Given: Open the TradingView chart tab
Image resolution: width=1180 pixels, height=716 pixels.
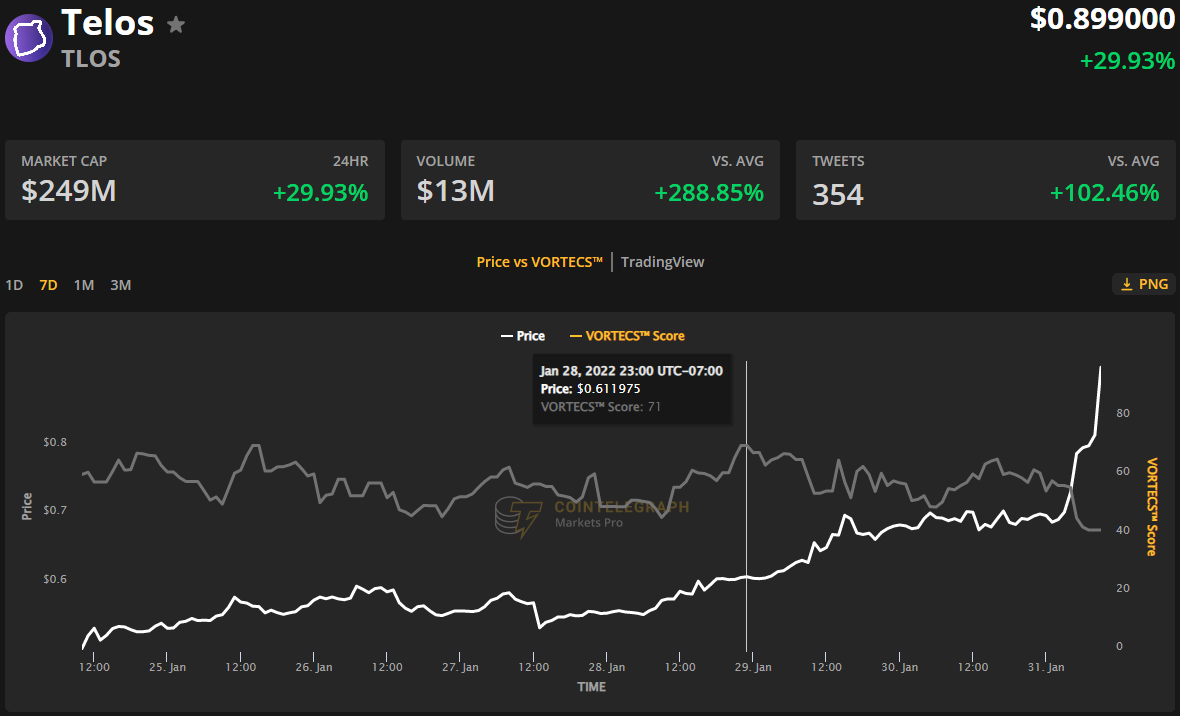Looking at the screenshot, I should [662, 262].
